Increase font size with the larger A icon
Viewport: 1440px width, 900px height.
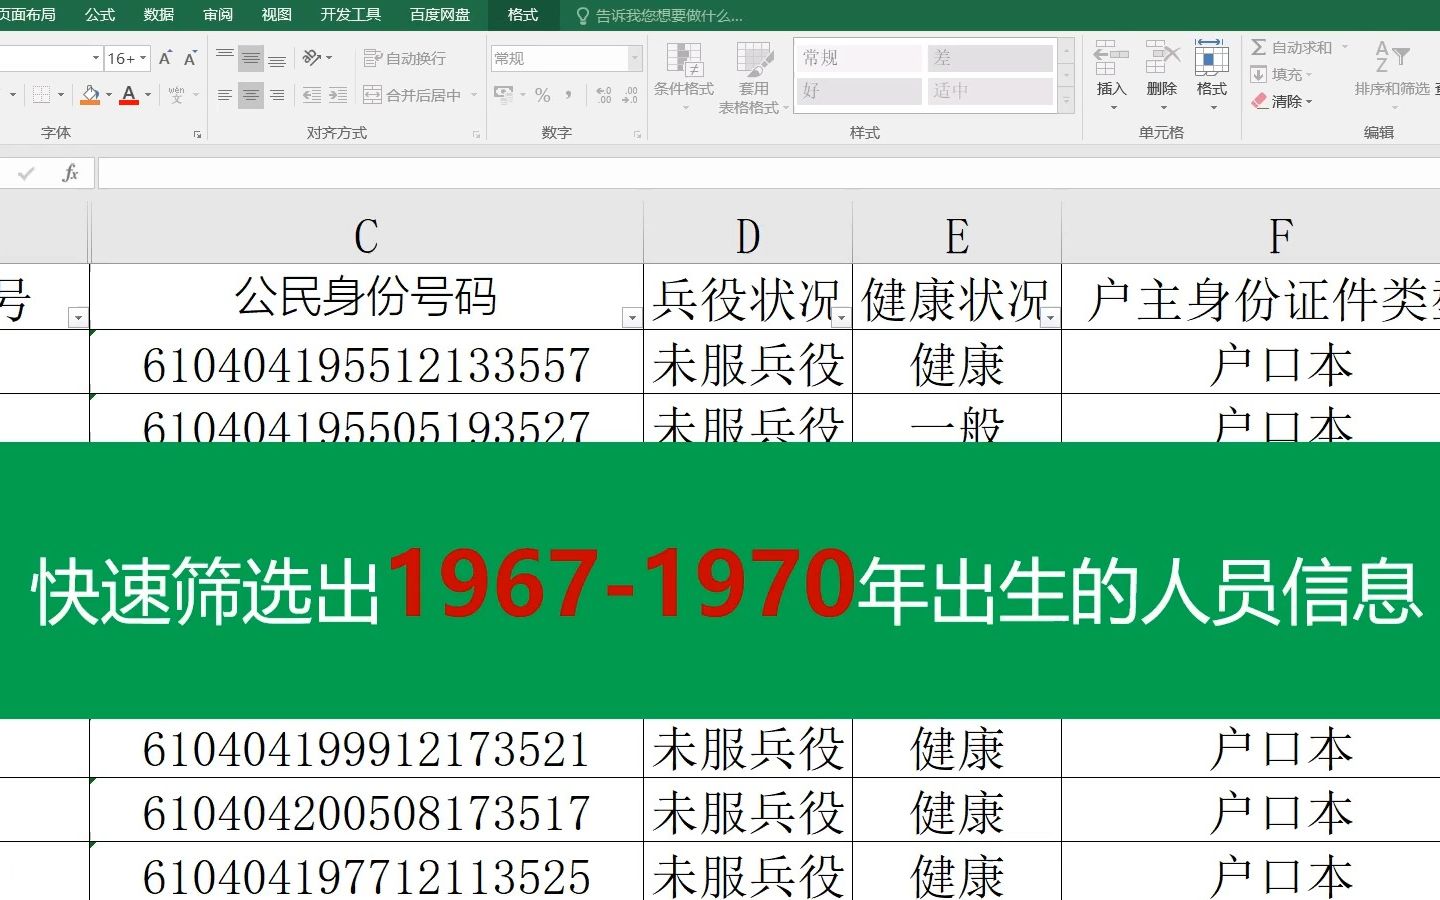coord(166,59)
